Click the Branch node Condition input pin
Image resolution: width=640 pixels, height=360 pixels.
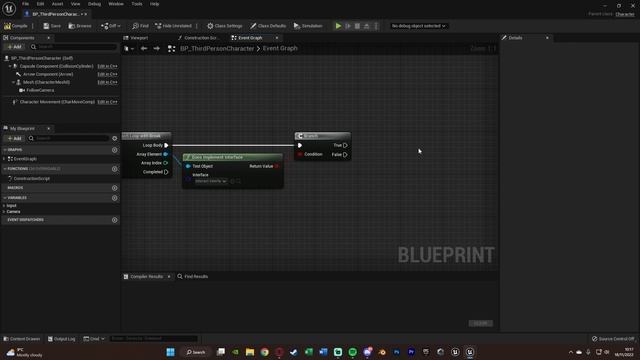click(x=300, y=154)
